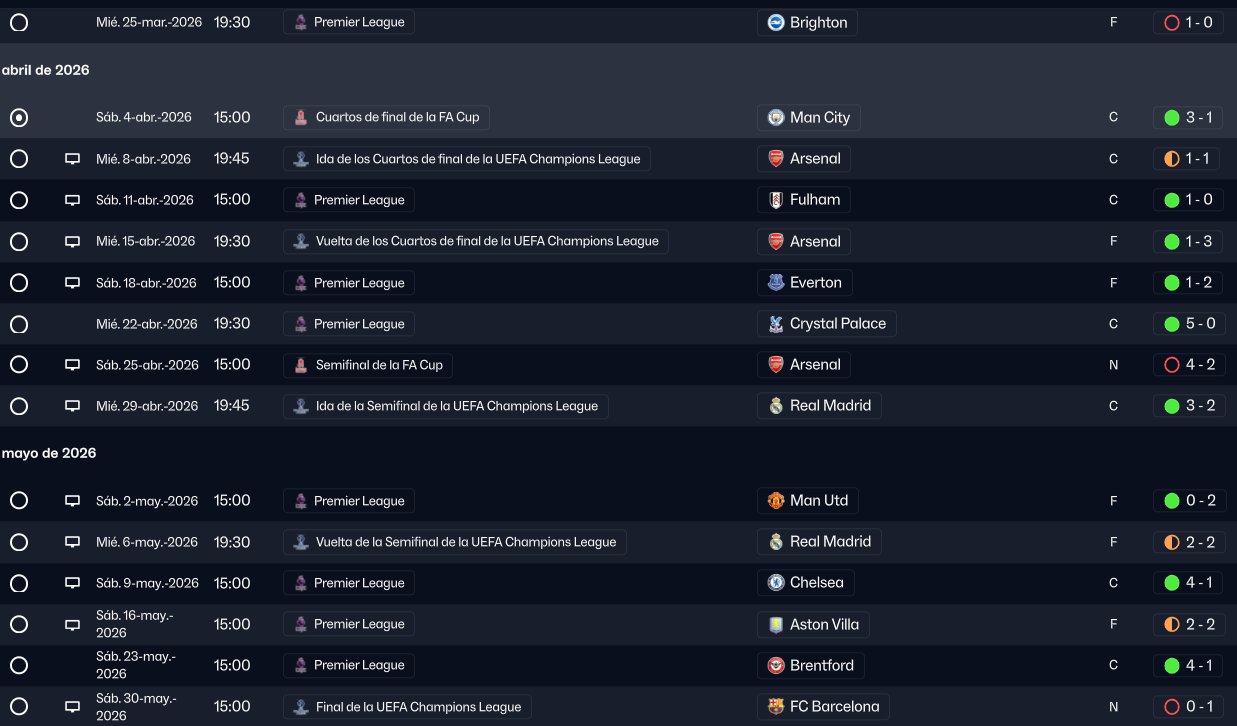Click the FA Cup trophy icon for Semifinal
The image size is (1237, 726).
(x=301, y=365)
